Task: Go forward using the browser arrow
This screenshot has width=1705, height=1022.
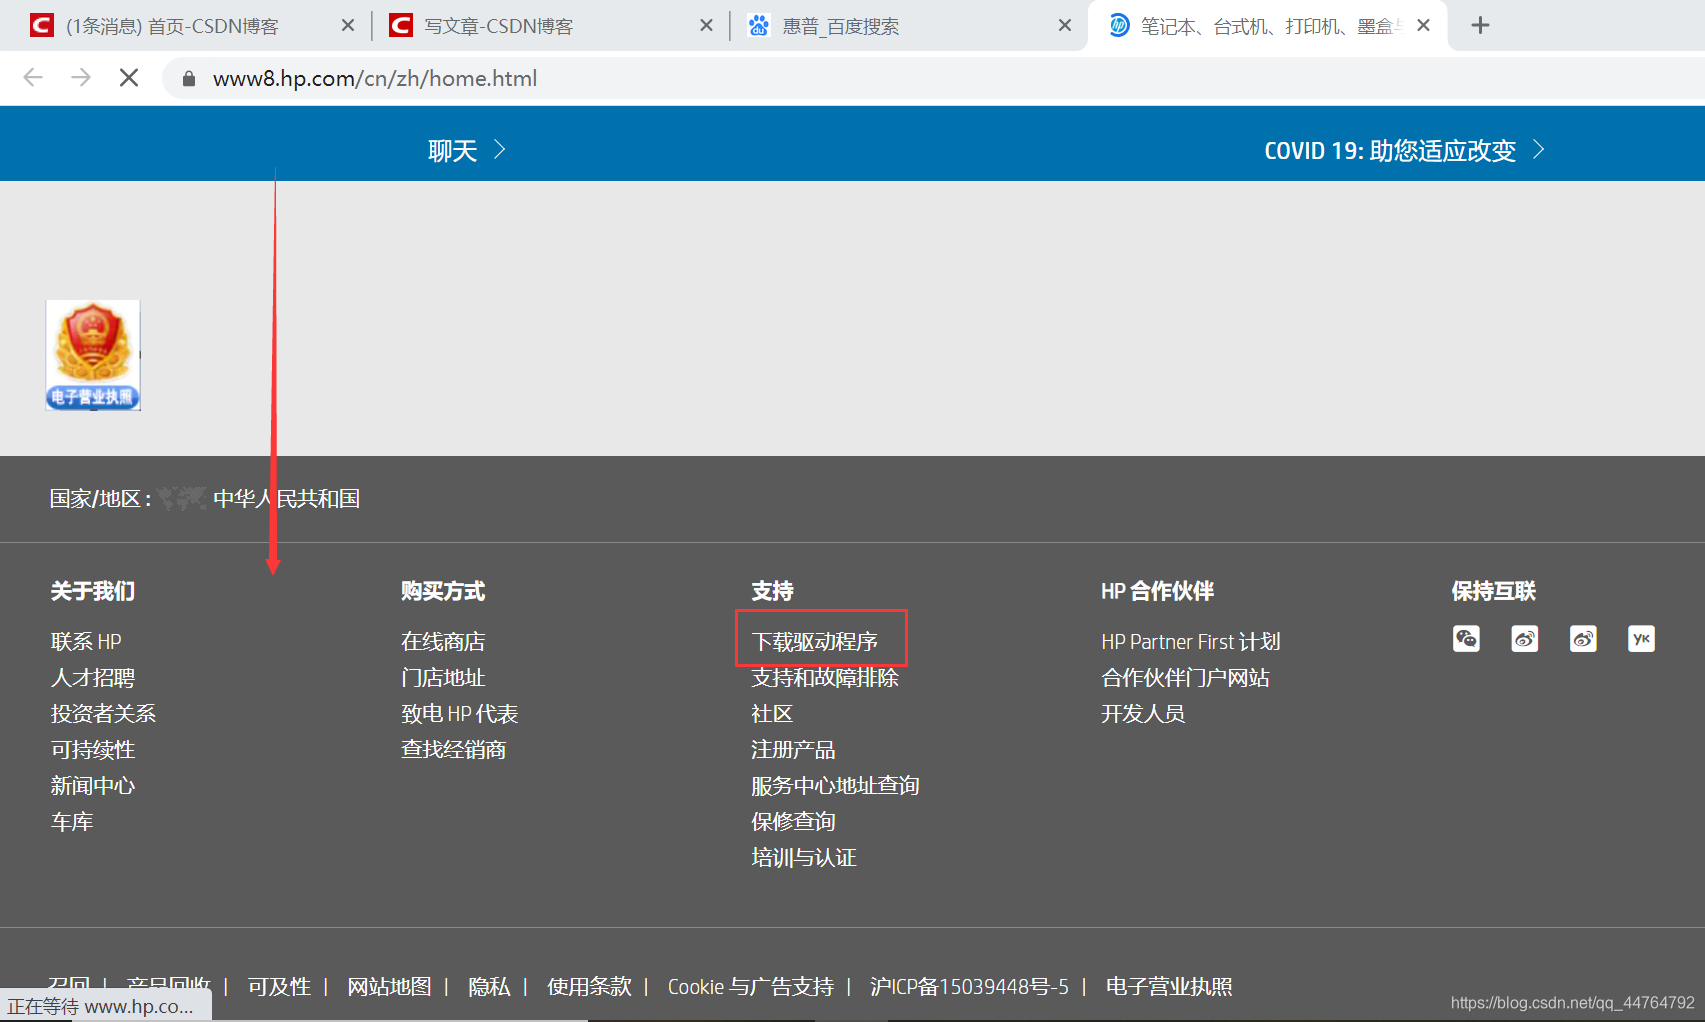Action: [81, 78]
